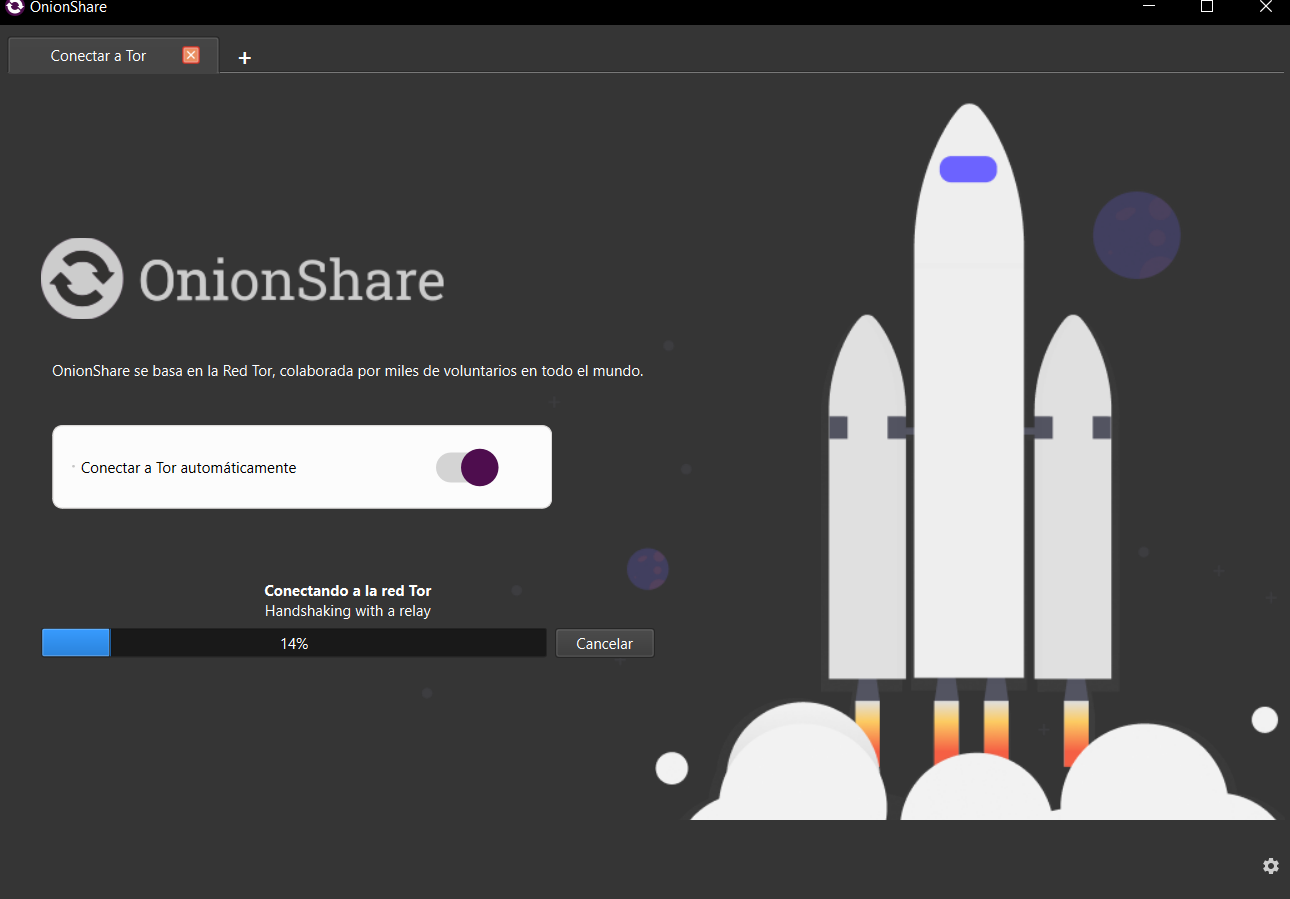
Task: Open settings via the gear icon
Action: [x=1270, y=866]
